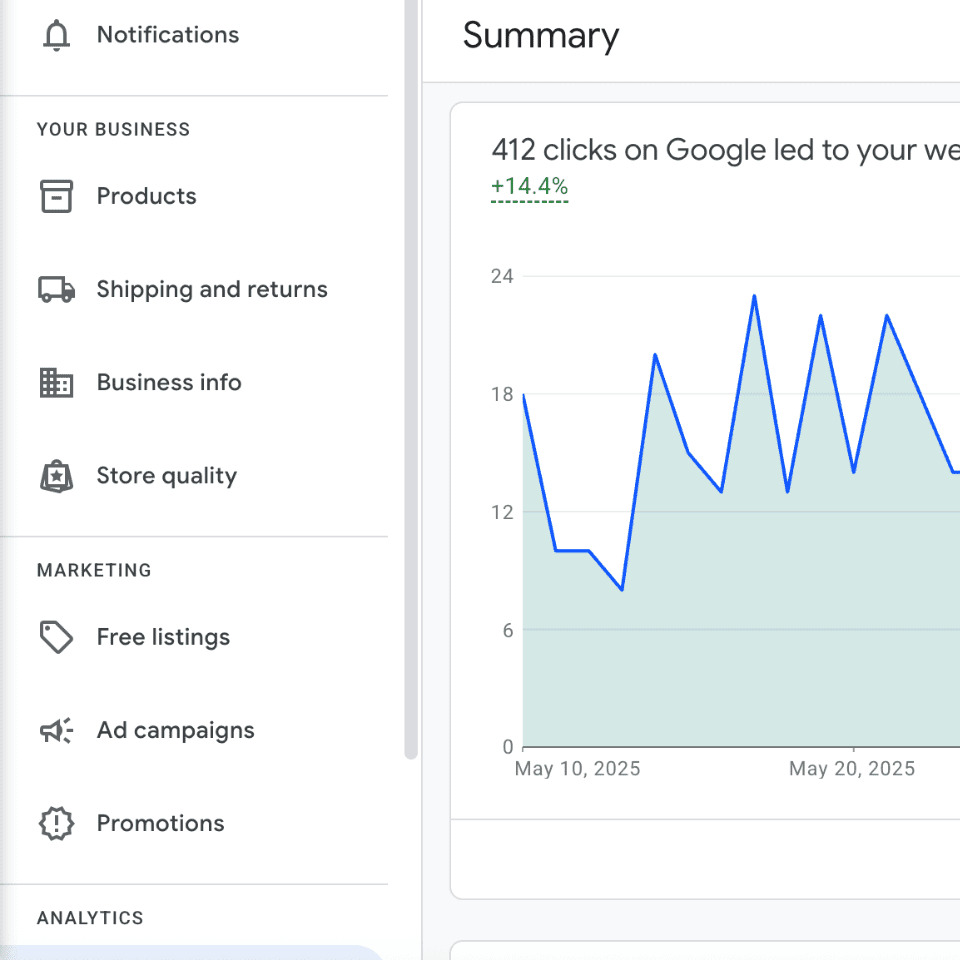
Task: Click the highest peak on clicks chart
Action: [754, 296]
